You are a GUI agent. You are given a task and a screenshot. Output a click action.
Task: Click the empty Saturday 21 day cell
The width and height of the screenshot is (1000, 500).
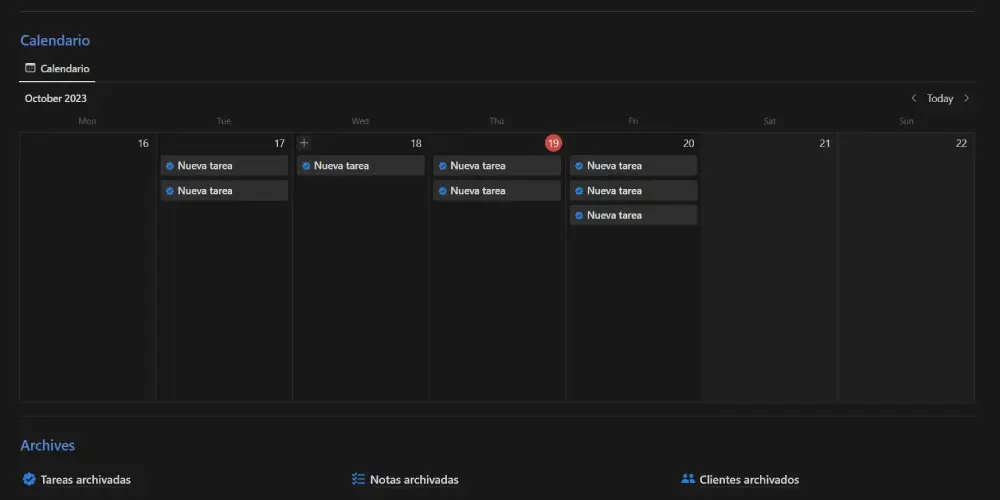point(769,280)
